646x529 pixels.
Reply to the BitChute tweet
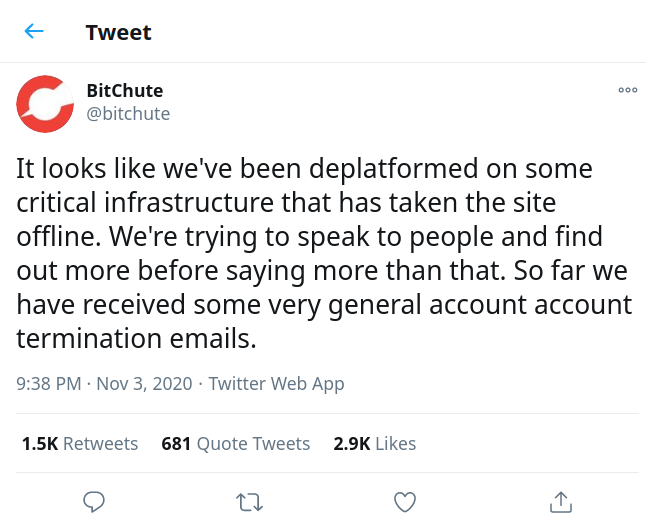click(94, 500)
